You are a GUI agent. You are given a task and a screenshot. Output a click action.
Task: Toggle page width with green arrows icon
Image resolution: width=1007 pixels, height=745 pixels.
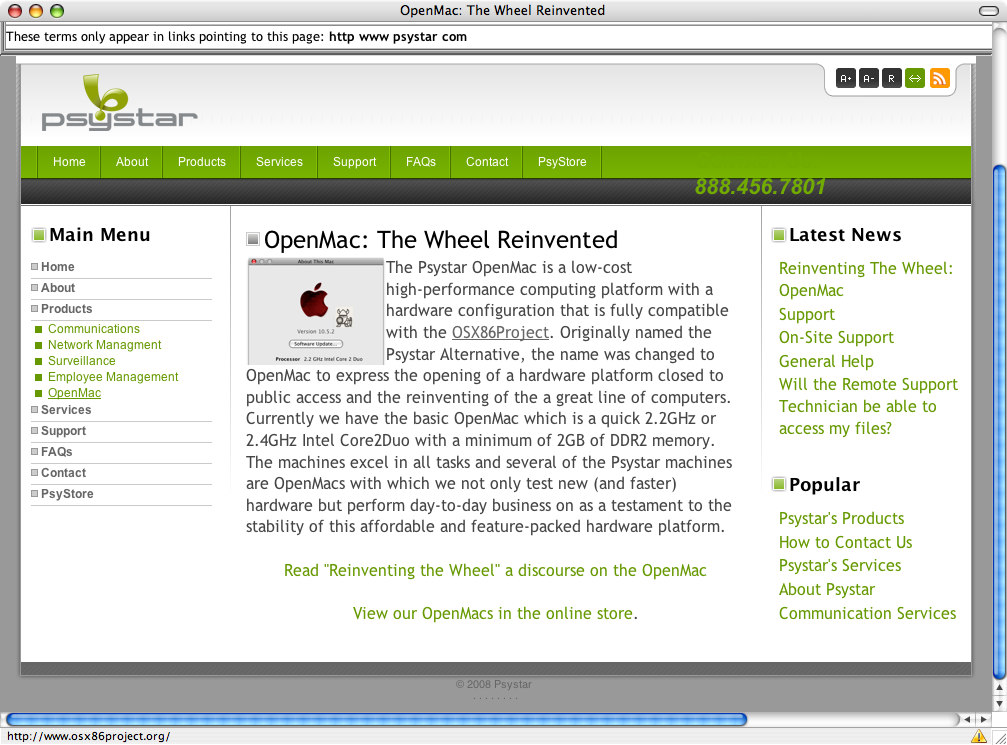[915, 78]
